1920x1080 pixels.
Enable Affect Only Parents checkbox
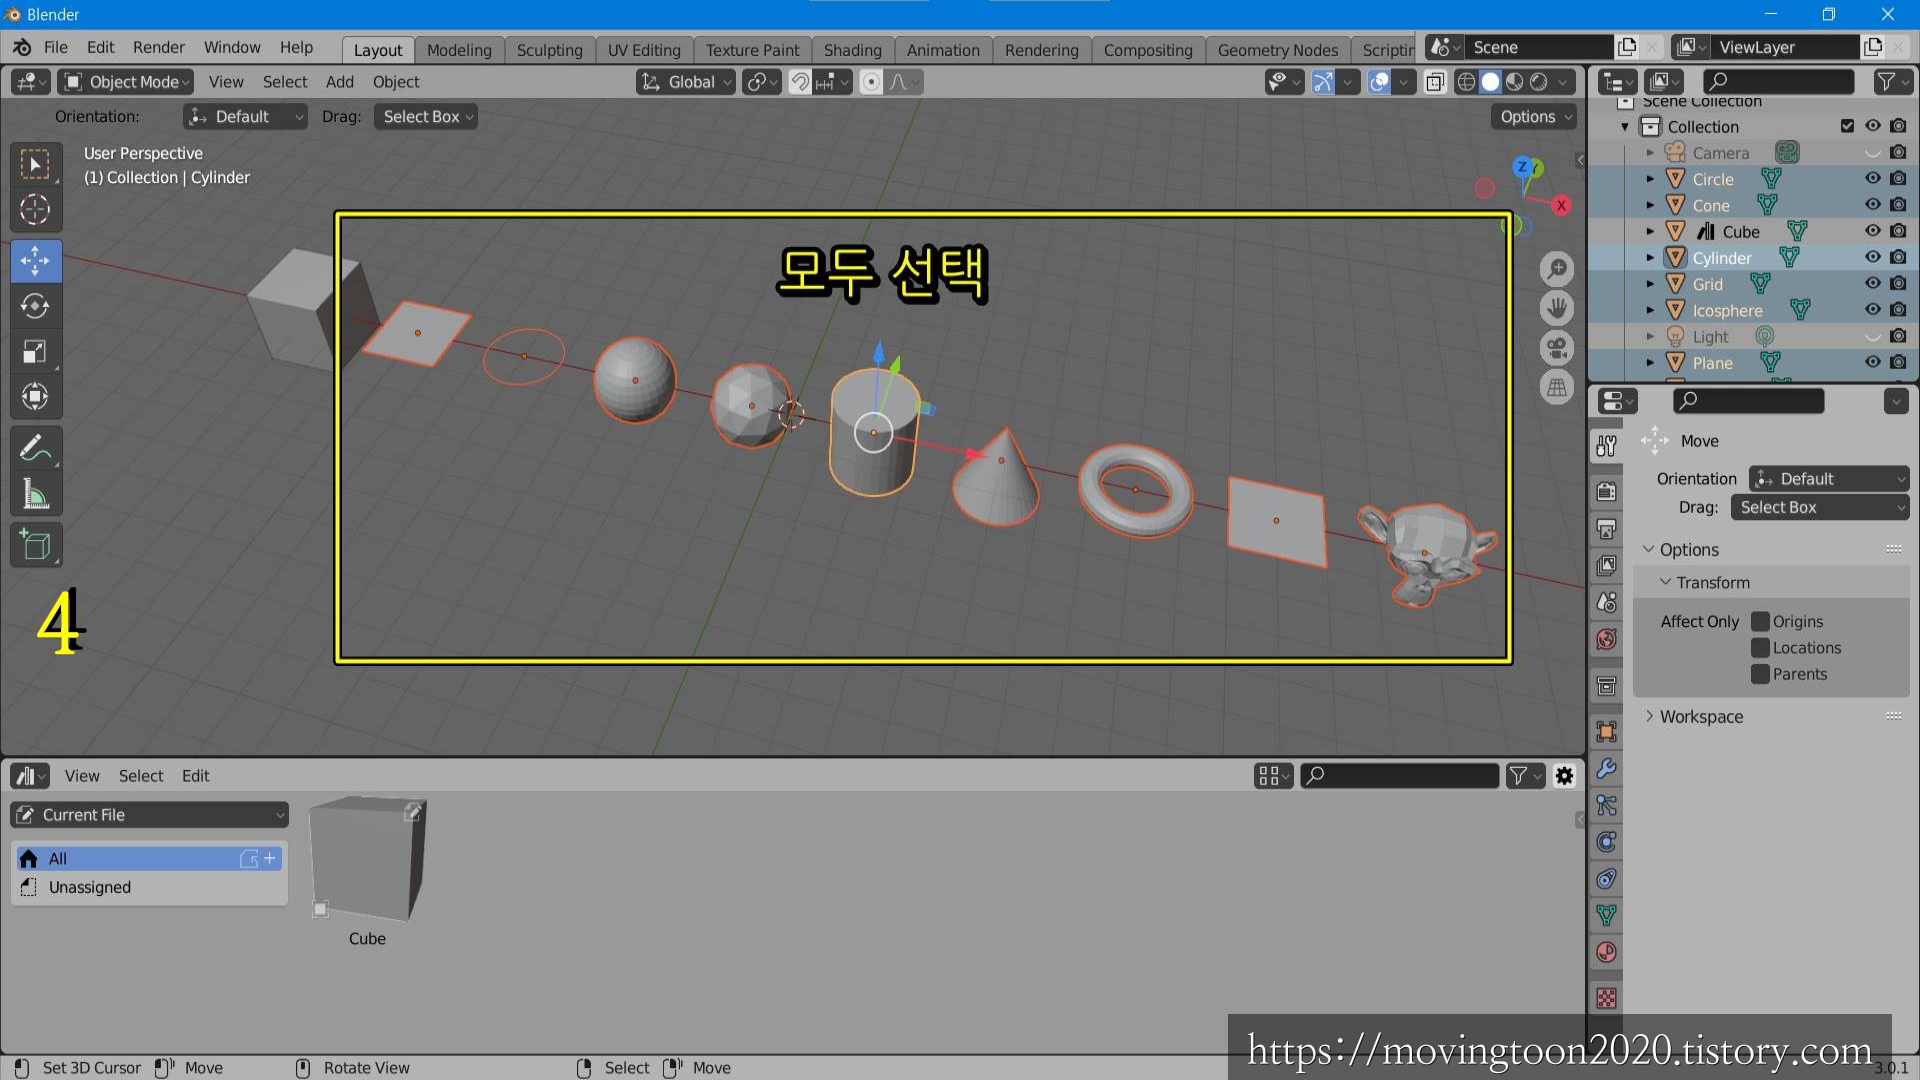(x=1761, y=674)
